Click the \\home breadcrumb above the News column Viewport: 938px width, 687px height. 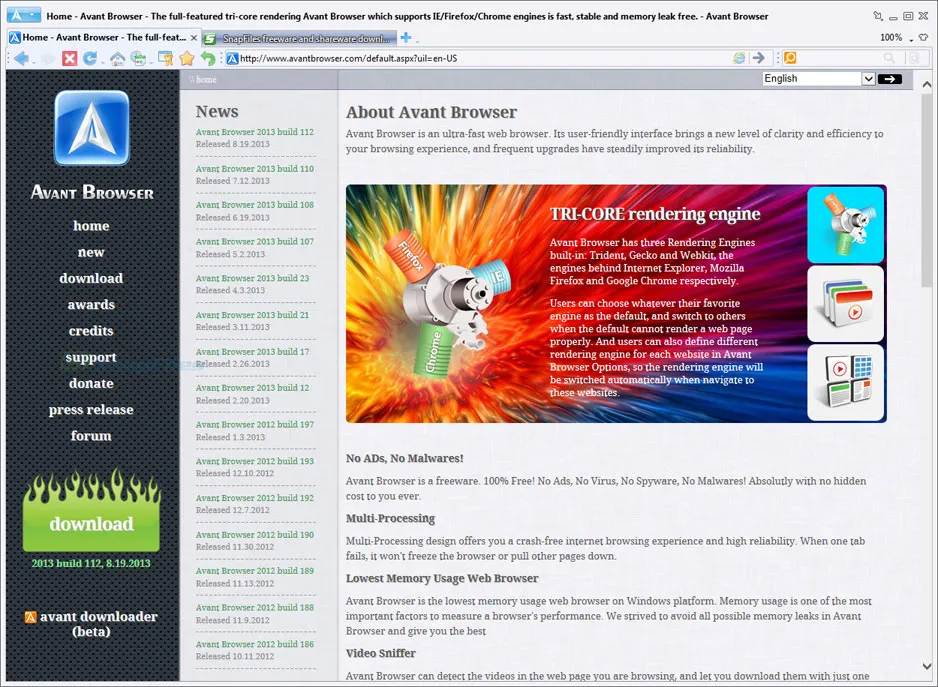tap(203, 79)
